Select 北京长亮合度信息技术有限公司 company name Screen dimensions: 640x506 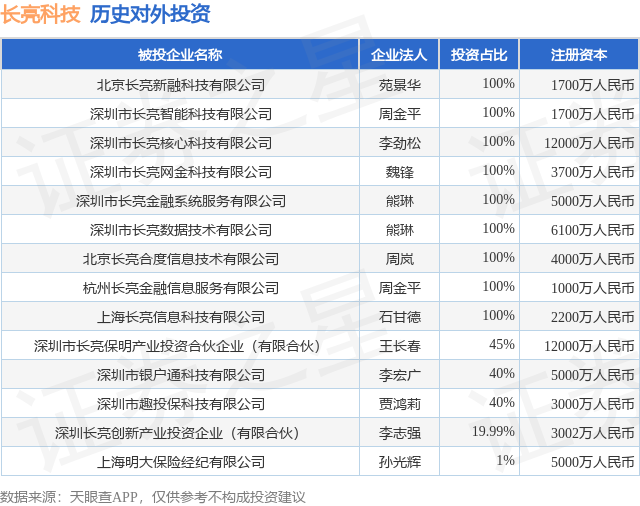[181, 259]
